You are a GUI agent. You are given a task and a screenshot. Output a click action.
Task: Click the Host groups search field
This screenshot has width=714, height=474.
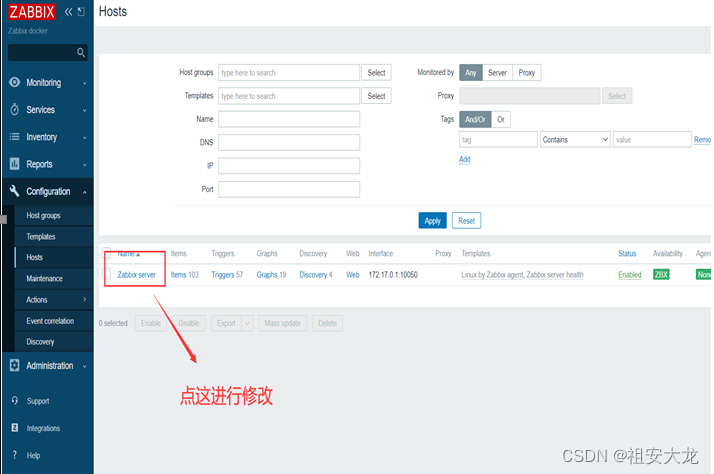point(289,73)
